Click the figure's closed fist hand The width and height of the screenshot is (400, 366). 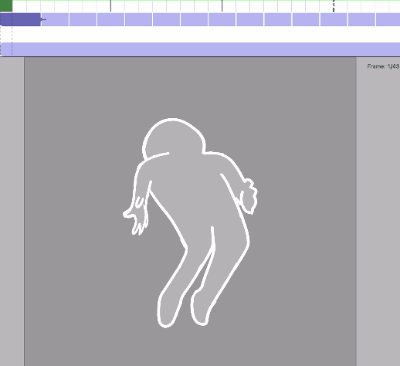point(248,197)
